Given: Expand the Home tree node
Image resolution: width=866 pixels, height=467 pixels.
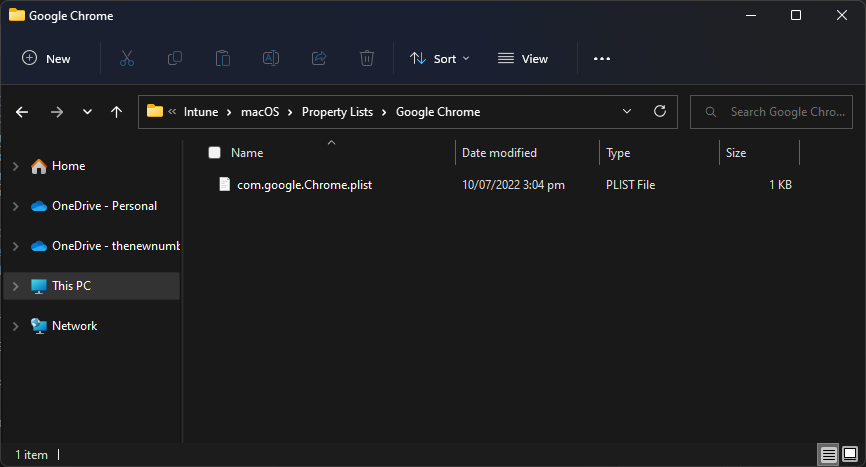Looking at the screenshot, I should (x=15, y=166).
